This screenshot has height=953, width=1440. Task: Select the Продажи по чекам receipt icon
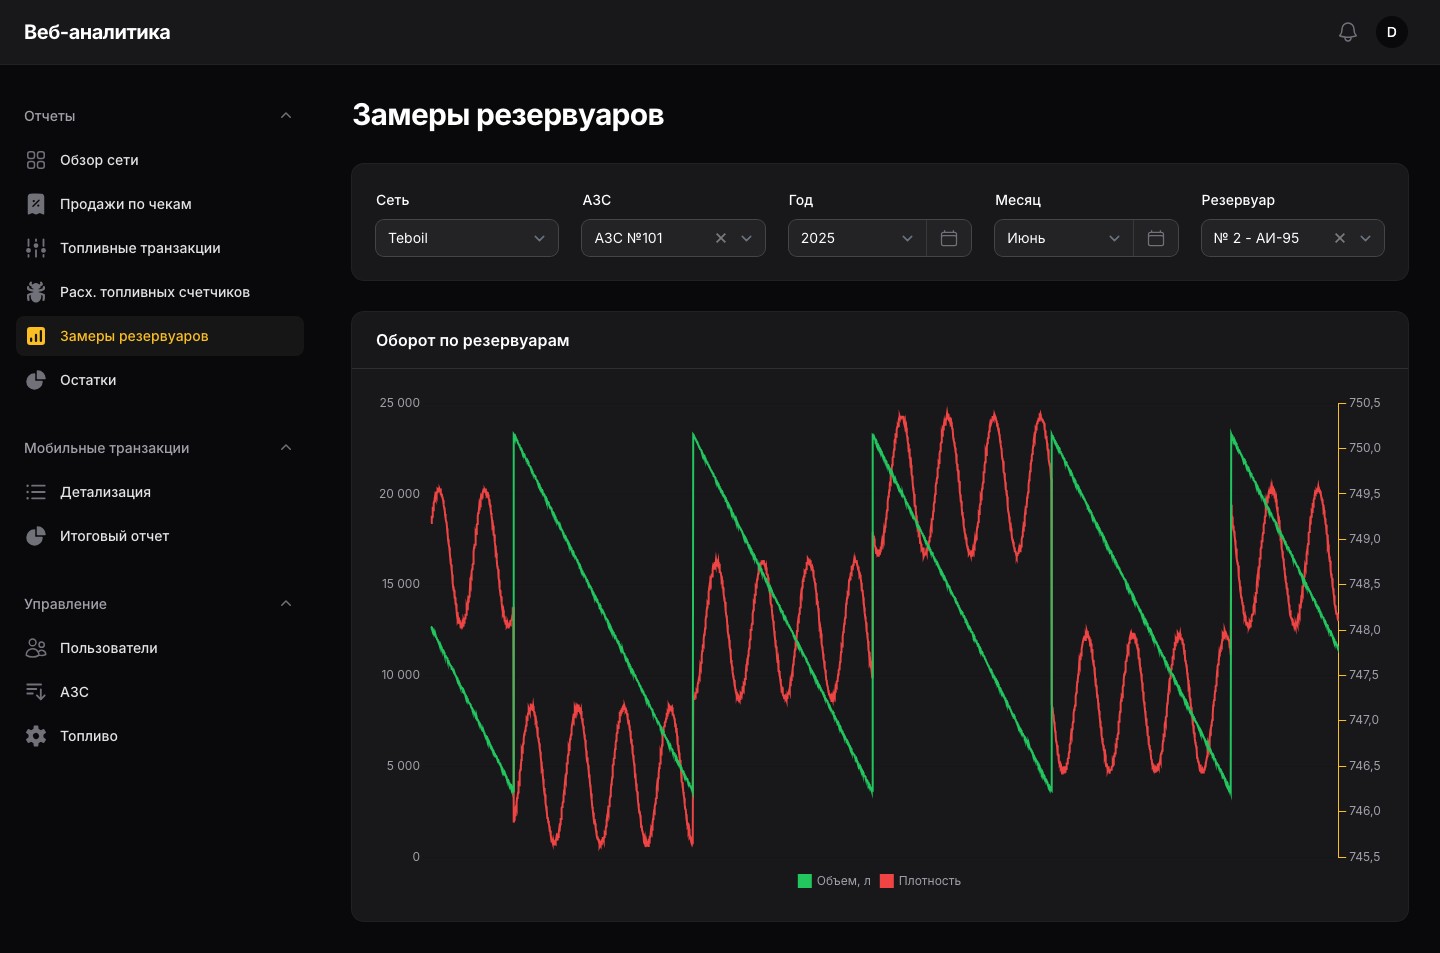tap(36, 204)
